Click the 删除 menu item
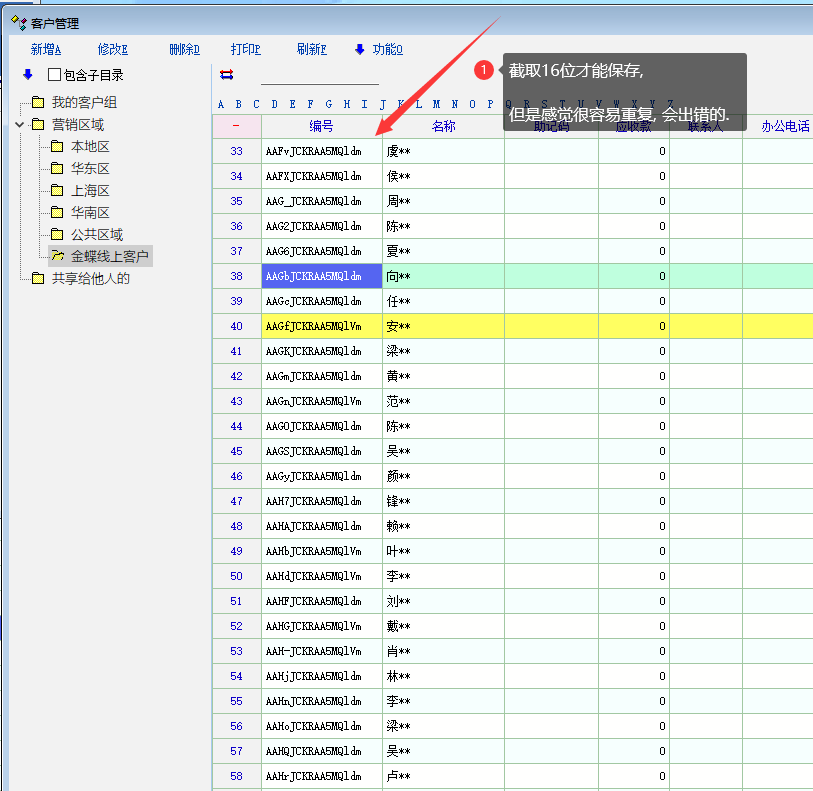This screenshot has height=791, width=813. click(x=184, y=49)
